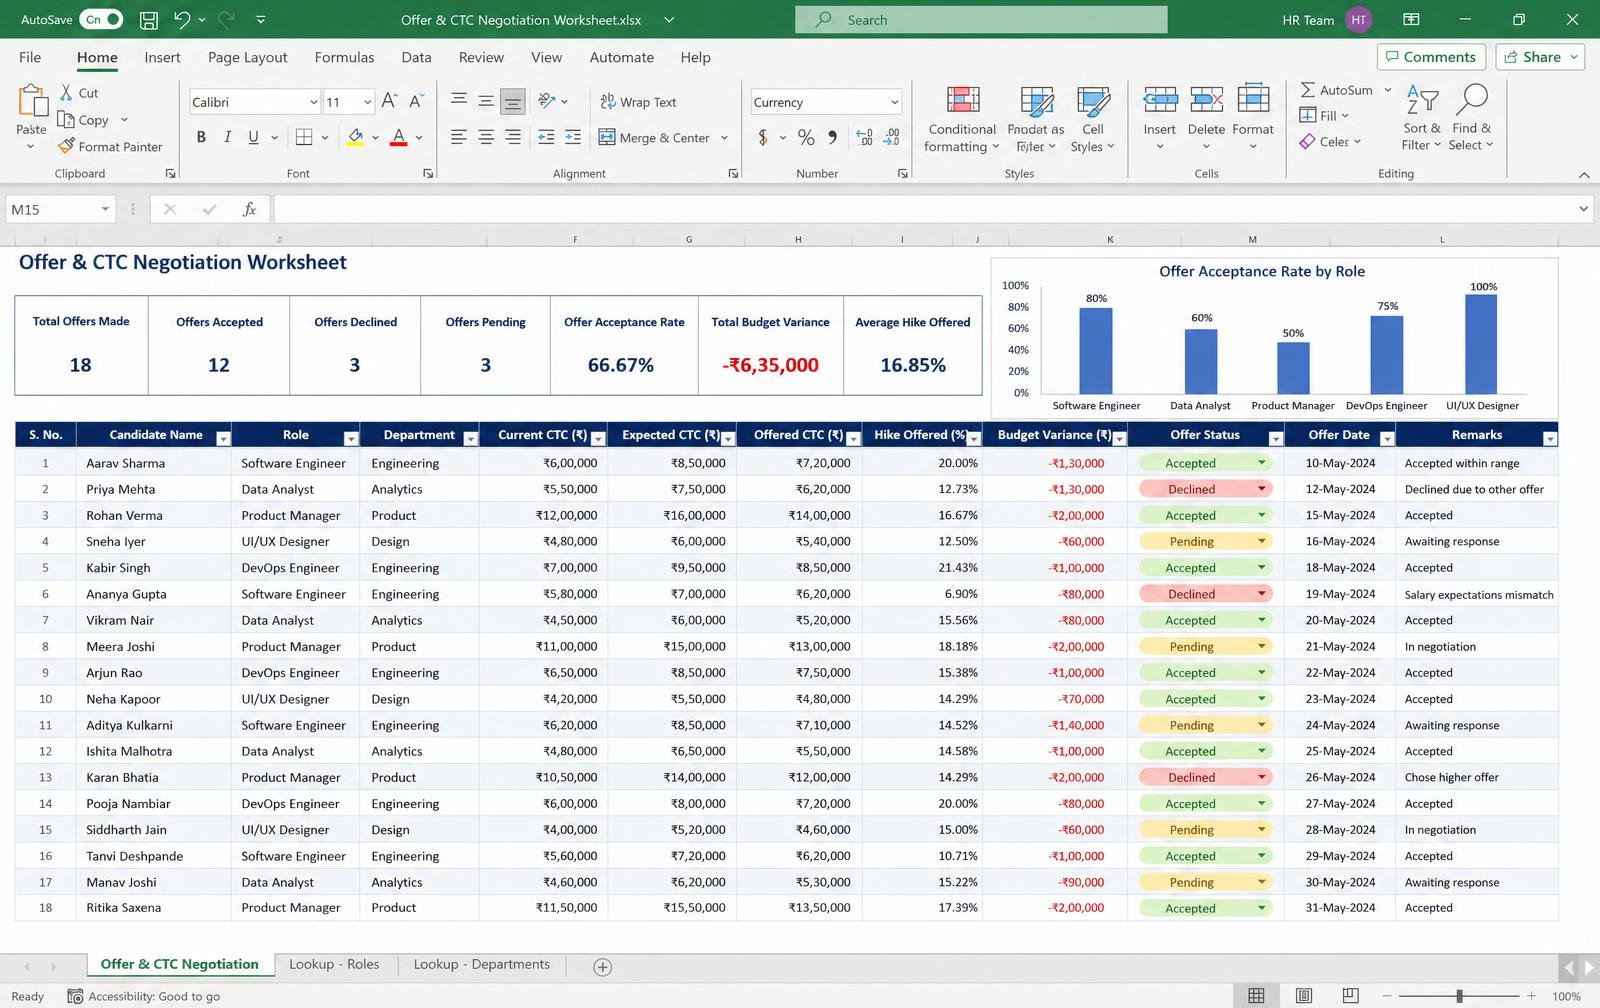Click the Copy icon
Image resolution: width=1600 pixels, height=1008 pixels.
66,119
